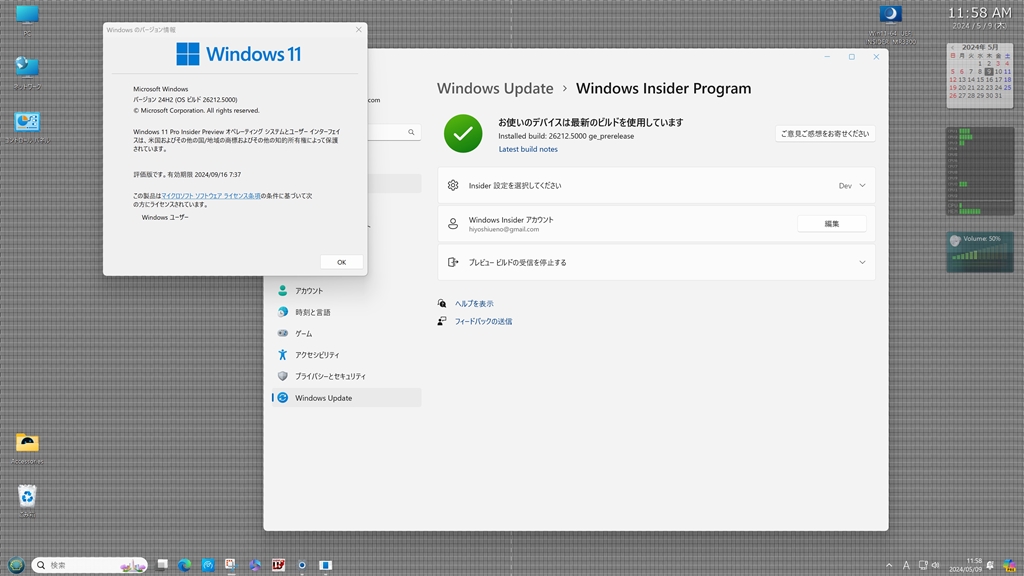Open the Recycle Bin desktop icon
This screenshot has width=1024, height=576.
[x=27, y=496]
